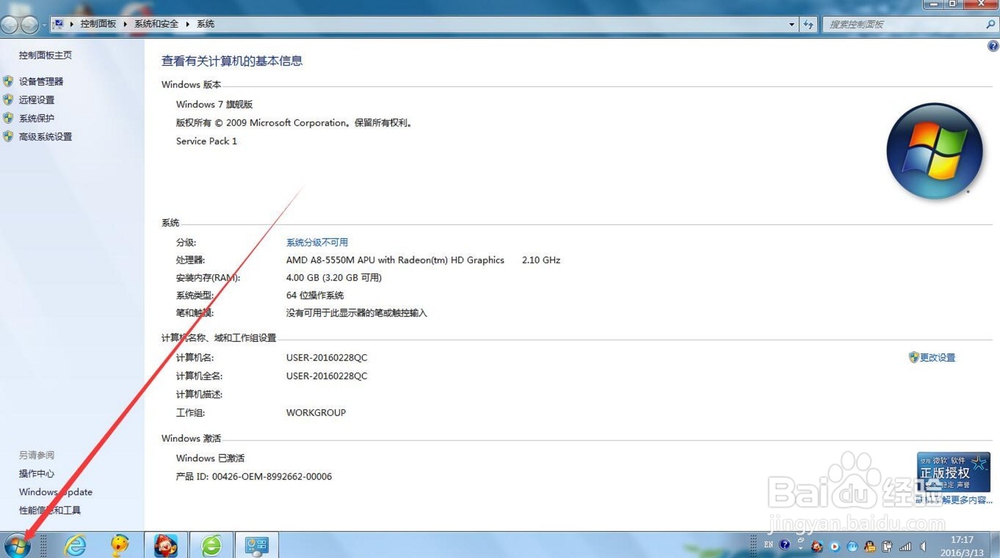Click the network signal bars tray icon
This screenshot has height=558, width=1000.
[x=905, y=547]
